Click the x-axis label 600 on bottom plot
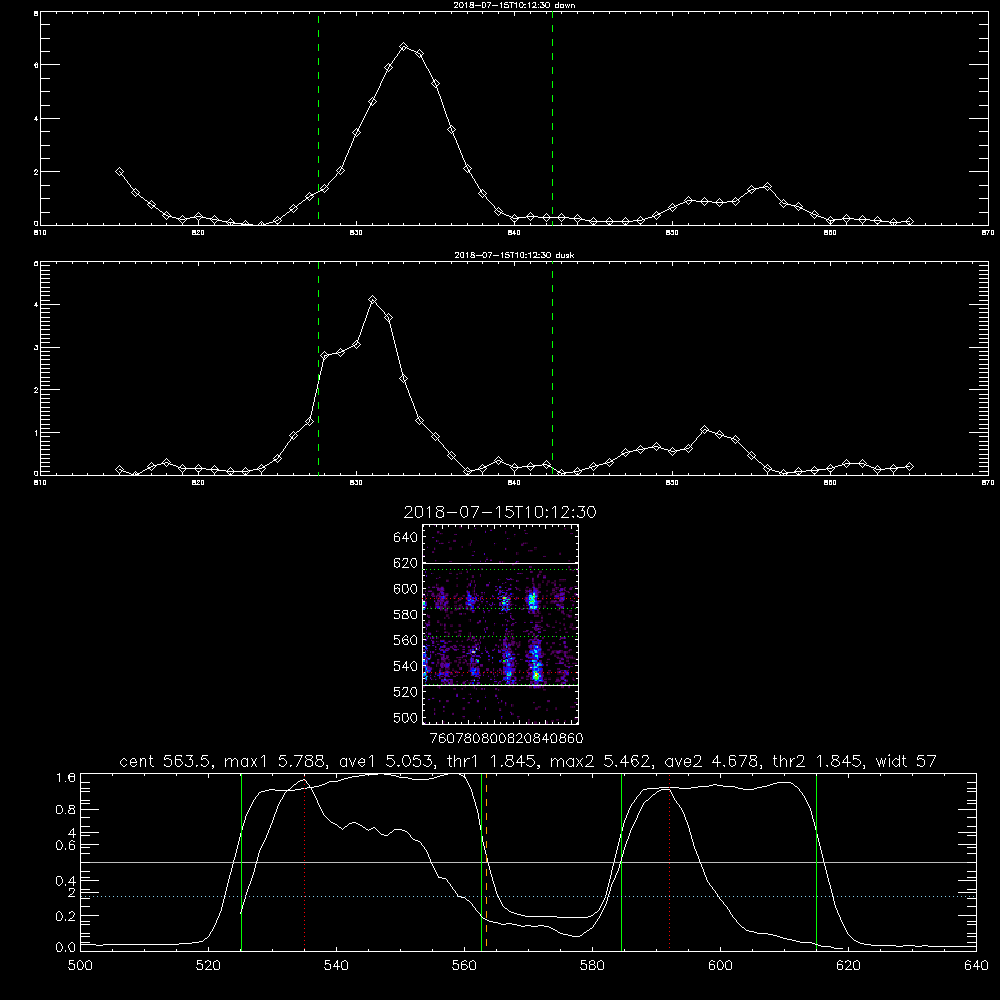 720,966
